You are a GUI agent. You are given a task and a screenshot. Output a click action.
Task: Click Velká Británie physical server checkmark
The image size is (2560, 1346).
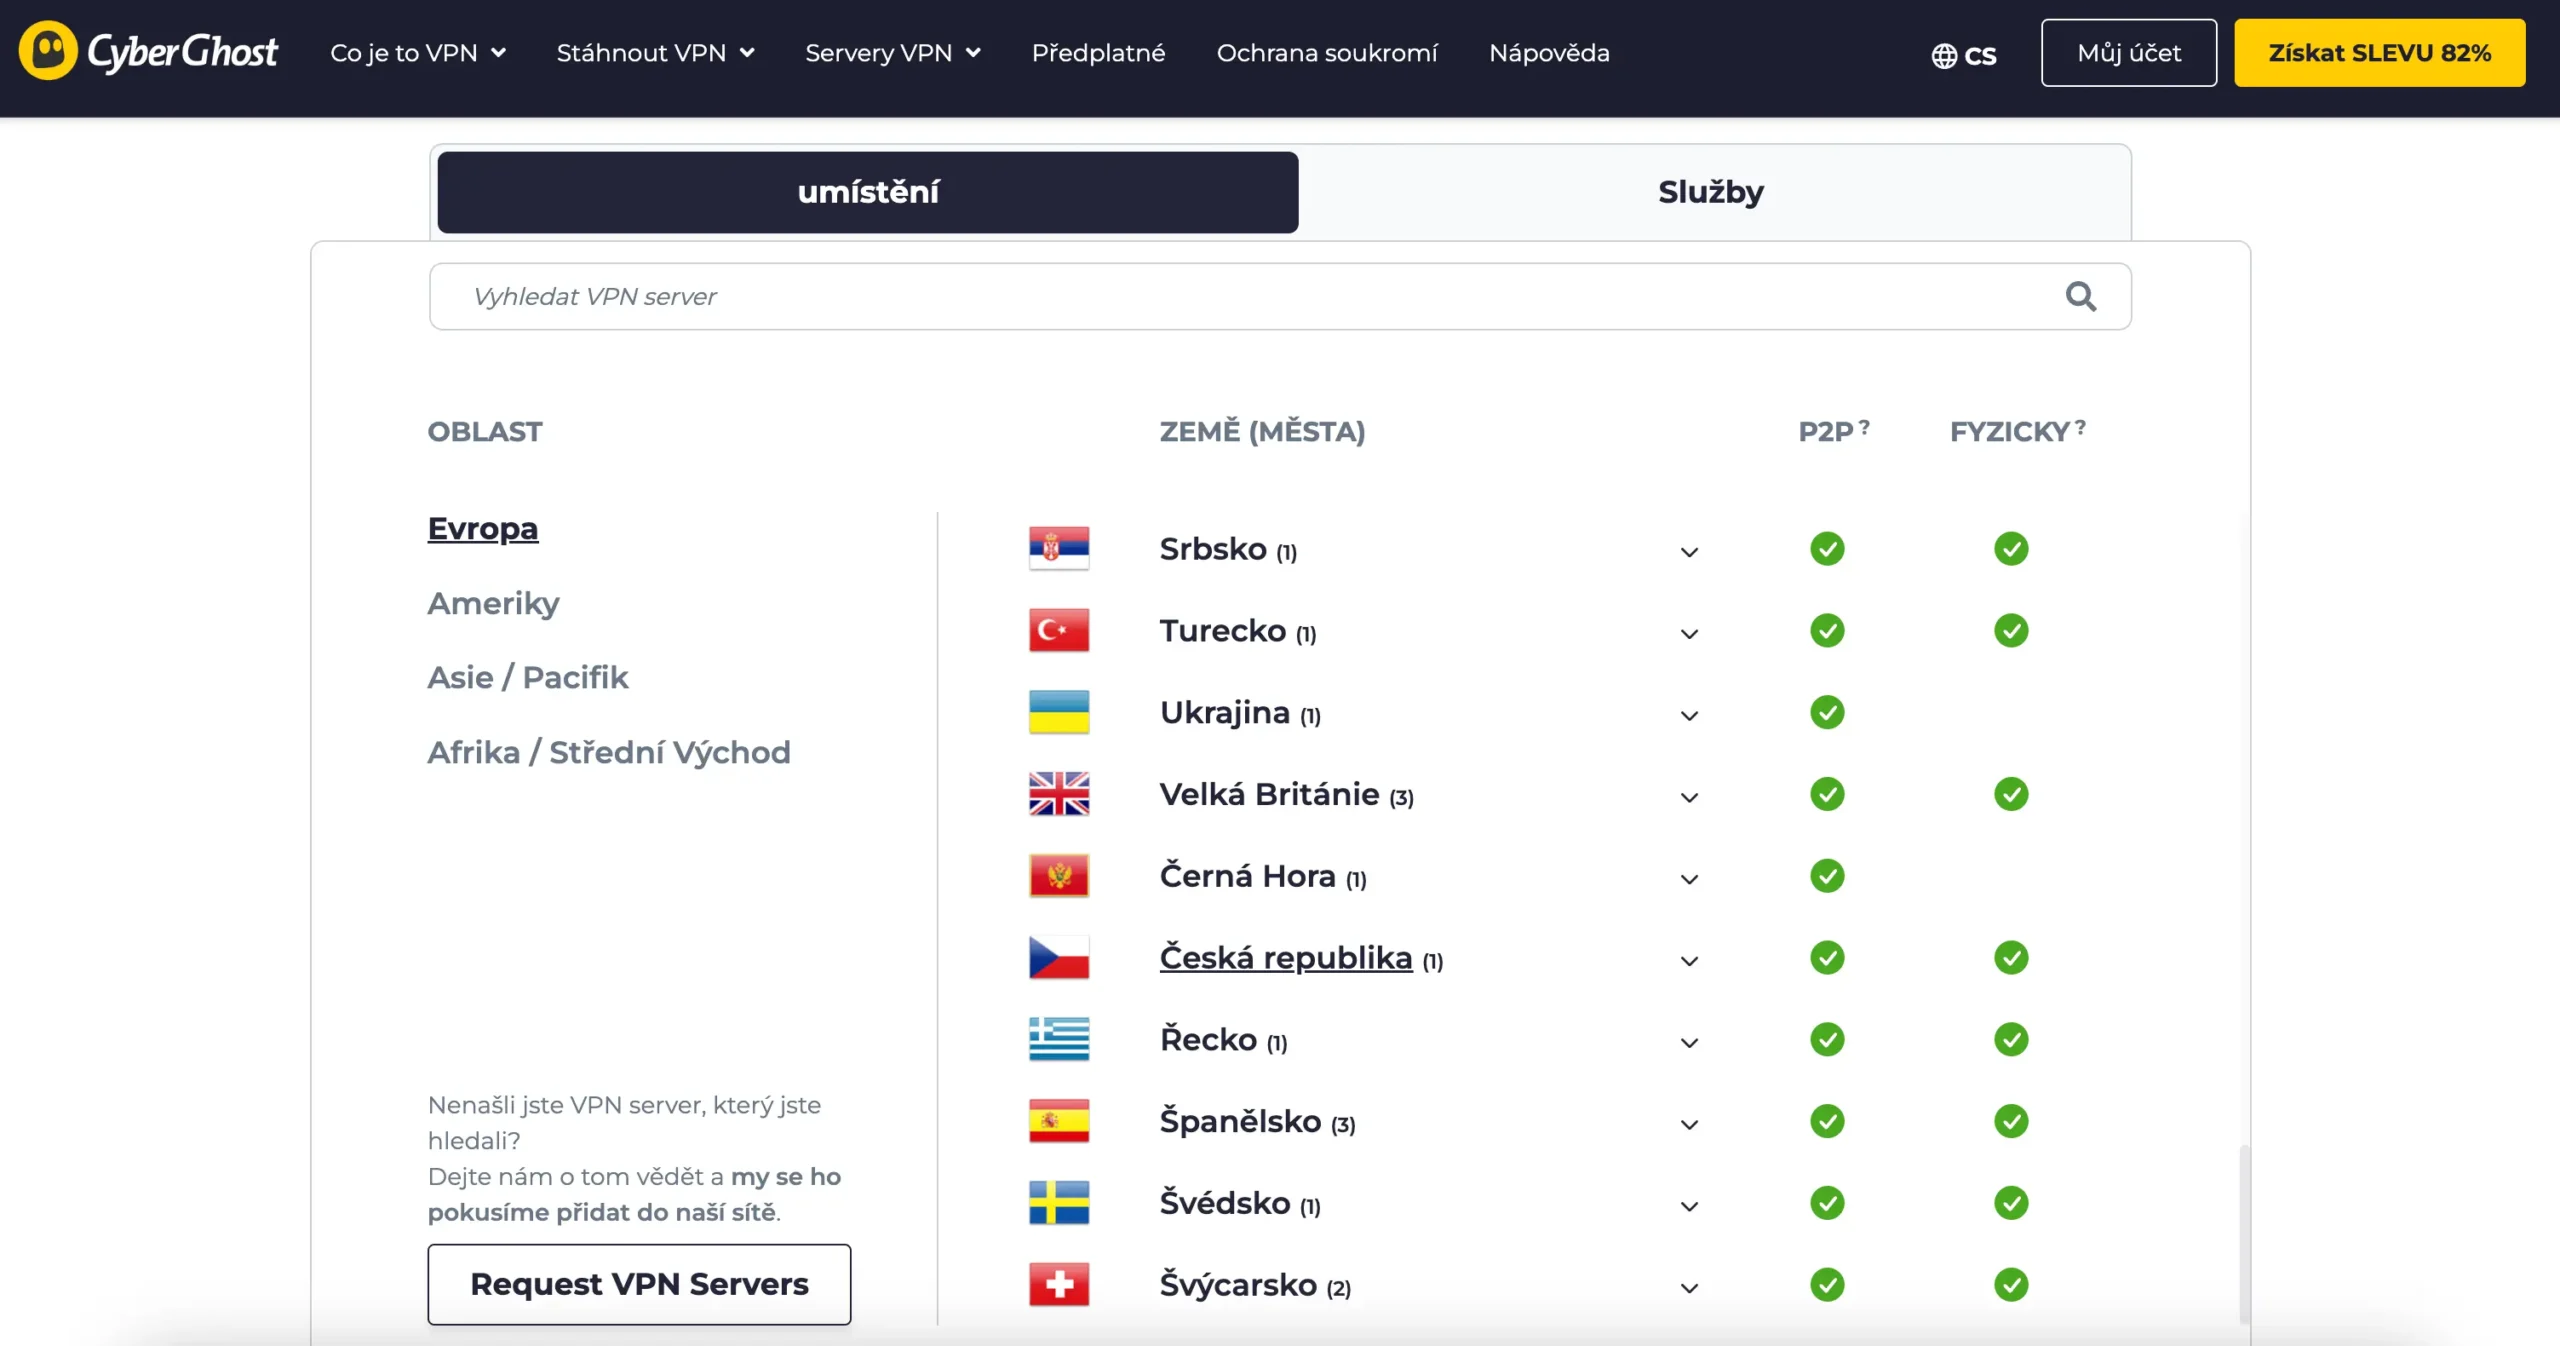point(2010,794)
